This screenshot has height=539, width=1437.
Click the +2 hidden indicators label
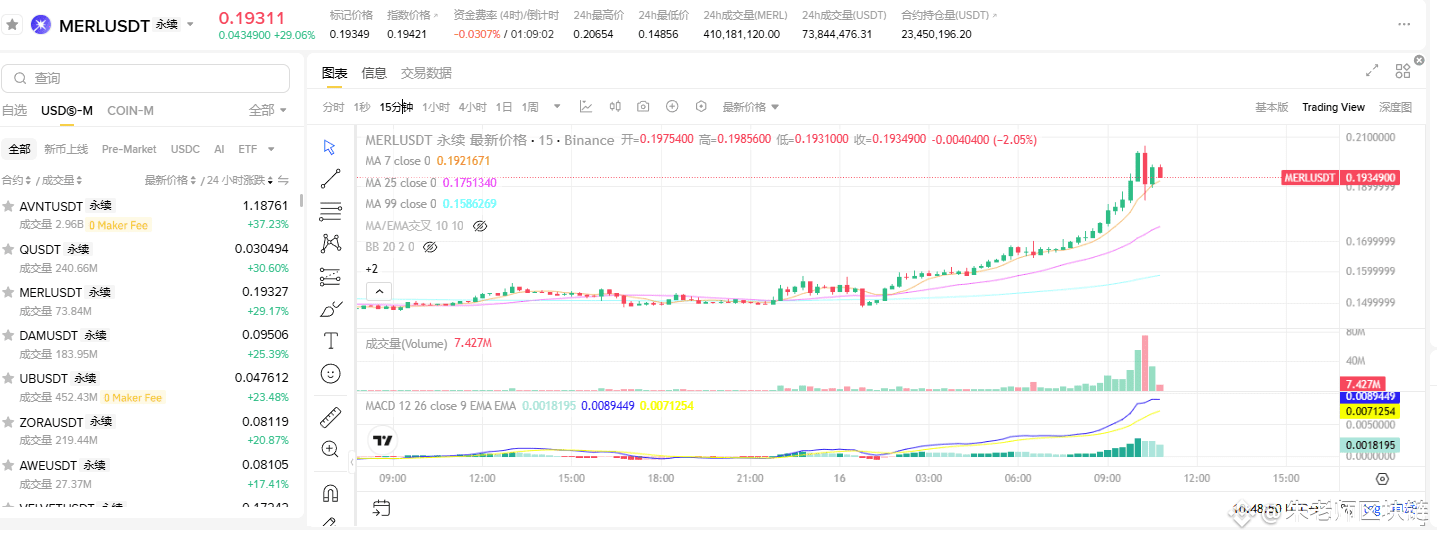point(372,269)
